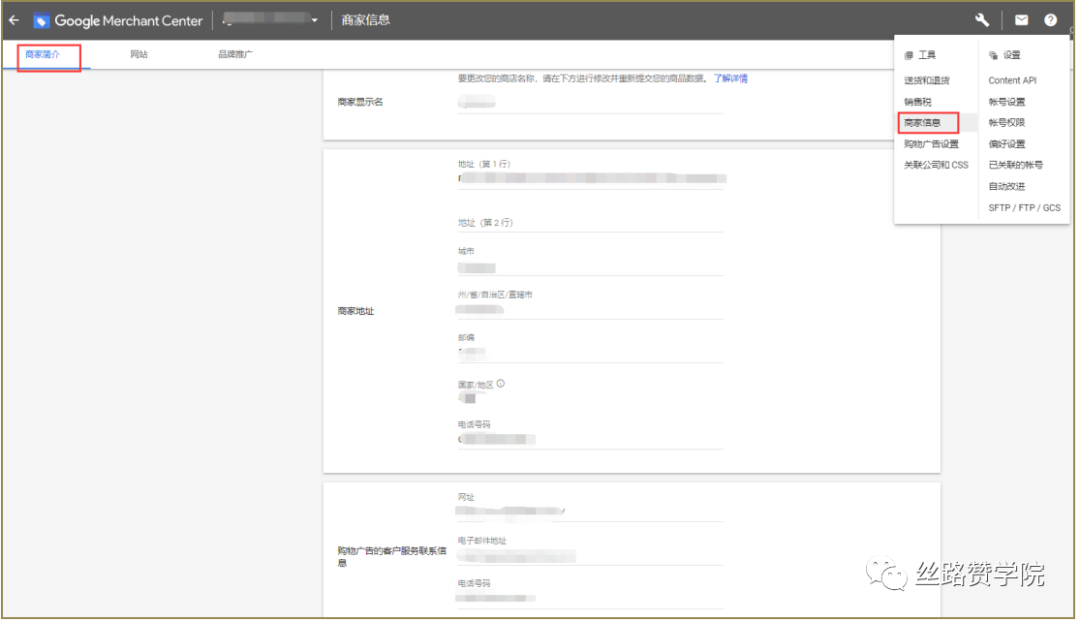Image resolution: width=1080 pixels, height=622 pixels.
Task: Click the back arrow next to the logo
Action: click(13, 19)
